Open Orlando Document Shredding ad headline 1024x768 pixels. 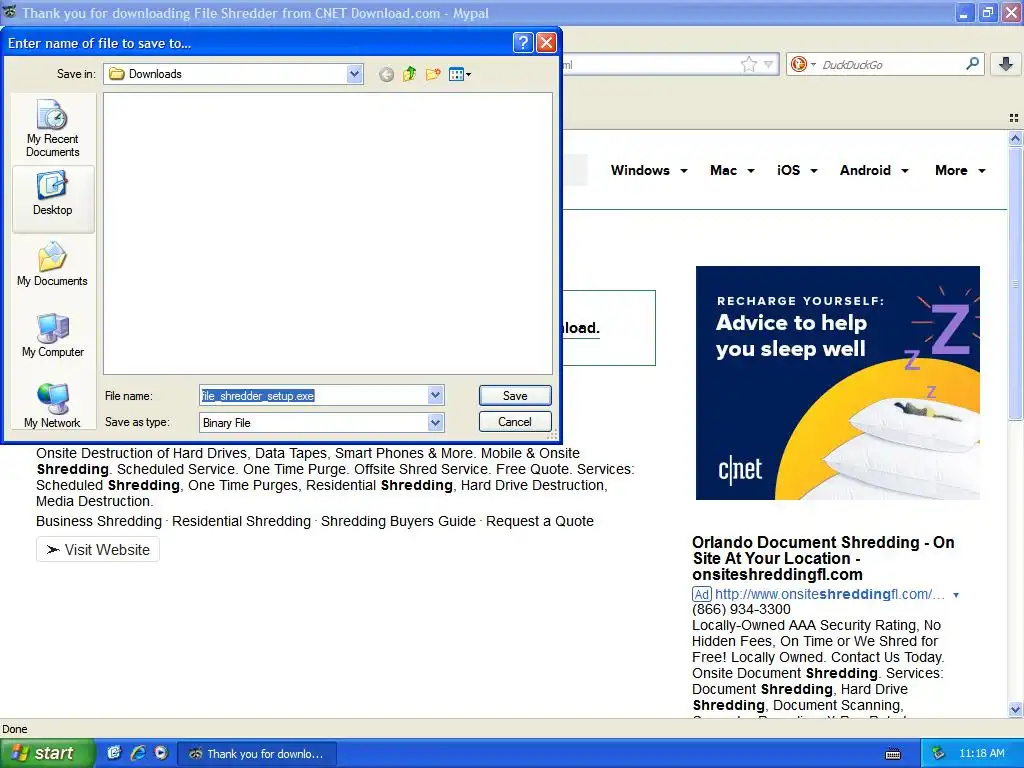pyautogui.click(x=823, y=558)
